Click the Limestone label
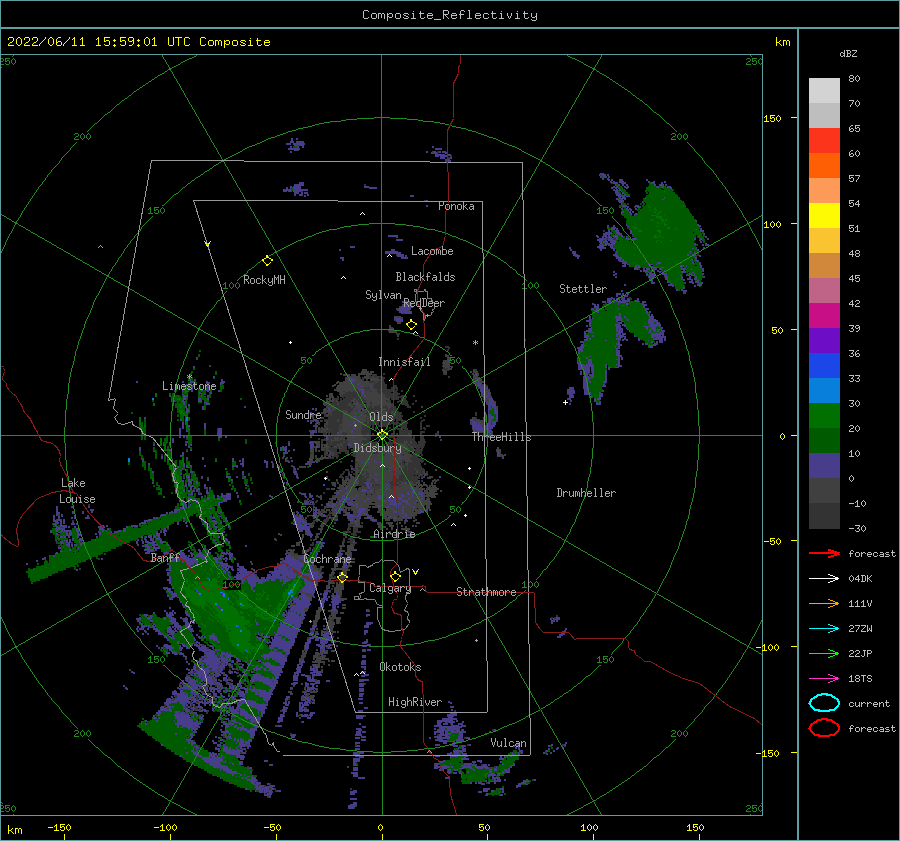 pos(189,386)
